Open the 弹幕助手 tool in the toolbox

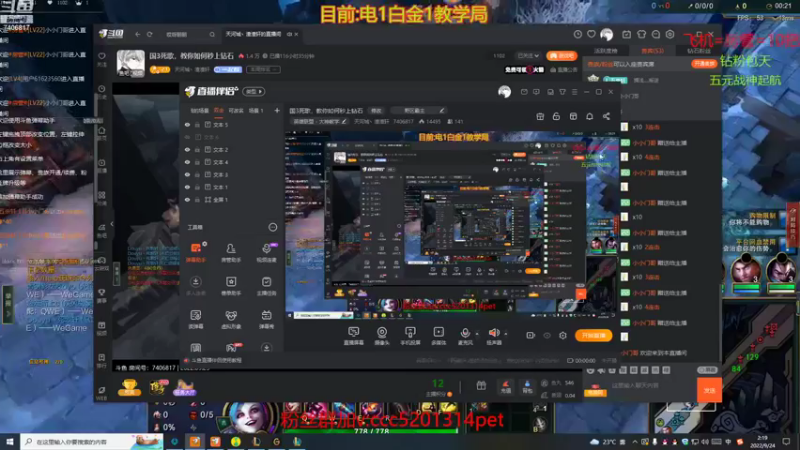click(x=196, y=252)
